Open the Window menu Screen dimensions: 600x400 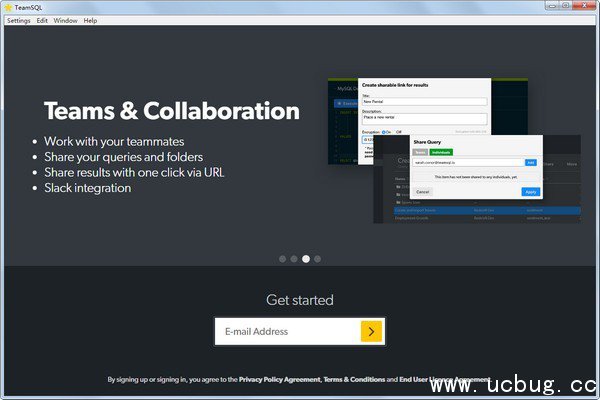[x=65, y=20]
